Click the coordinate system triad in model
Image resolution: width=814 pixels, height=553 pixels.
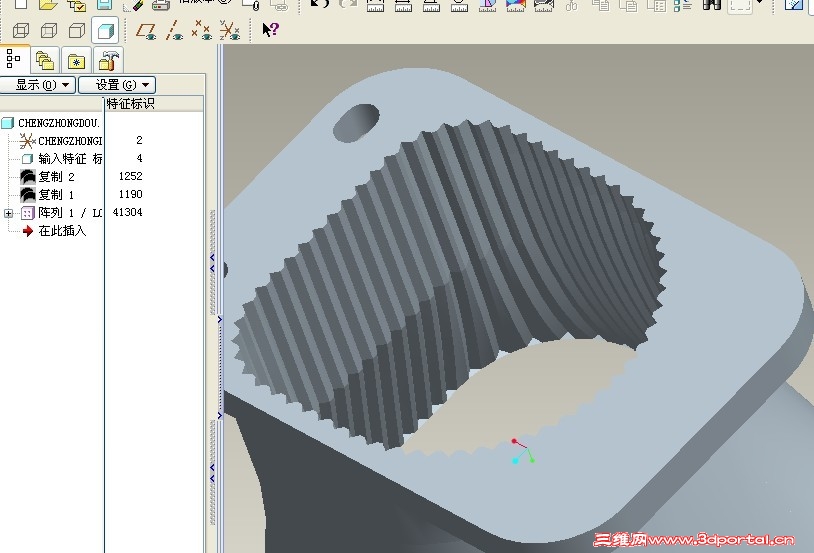523,452
